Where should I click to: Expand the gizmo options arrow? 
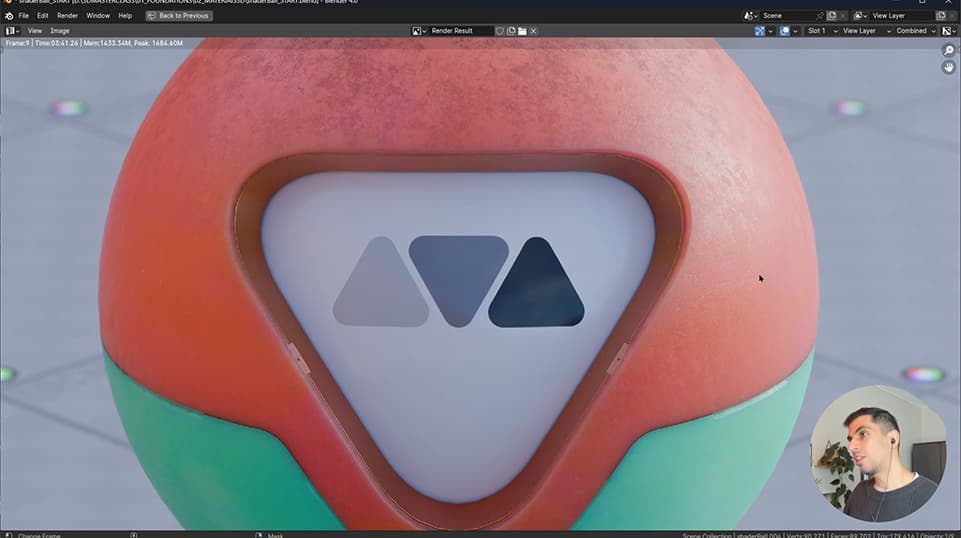(x=770, y=31)
